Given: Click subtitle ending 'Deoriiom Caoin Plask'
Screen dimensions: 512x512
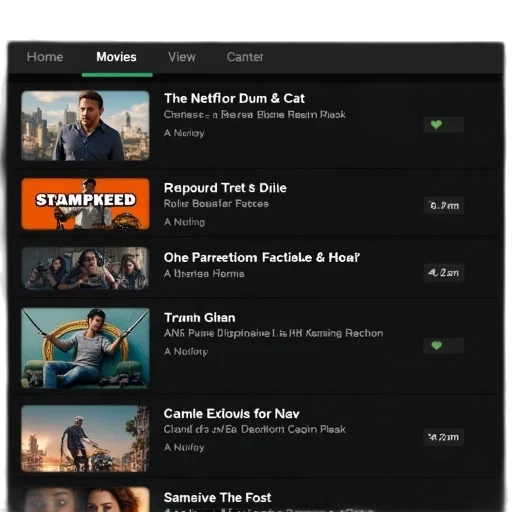Looking at the screenshot, I should point(255,429).
